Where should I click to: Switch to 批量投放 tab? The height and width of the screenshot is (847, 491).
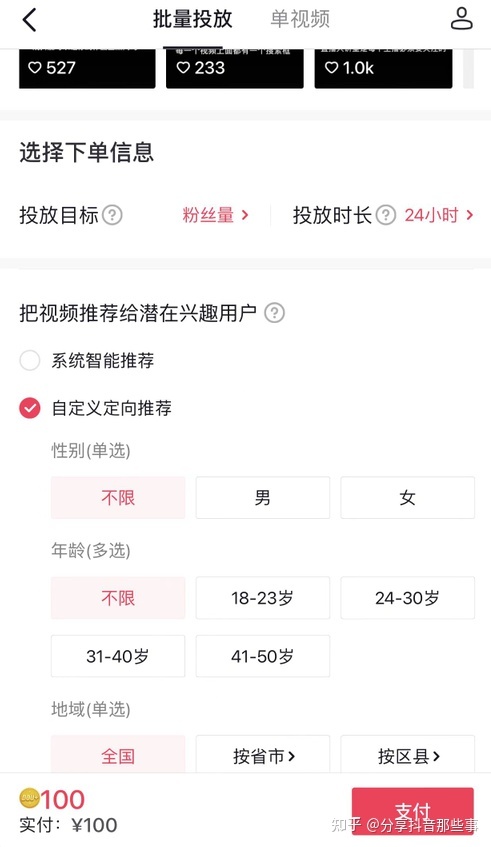click(192, 19)
